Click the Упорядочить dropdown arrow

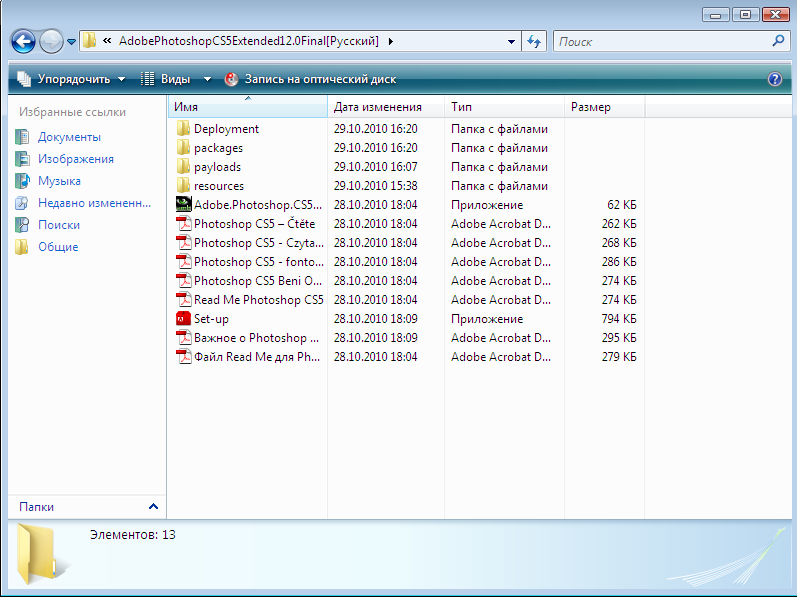click(x=121, y=79)
